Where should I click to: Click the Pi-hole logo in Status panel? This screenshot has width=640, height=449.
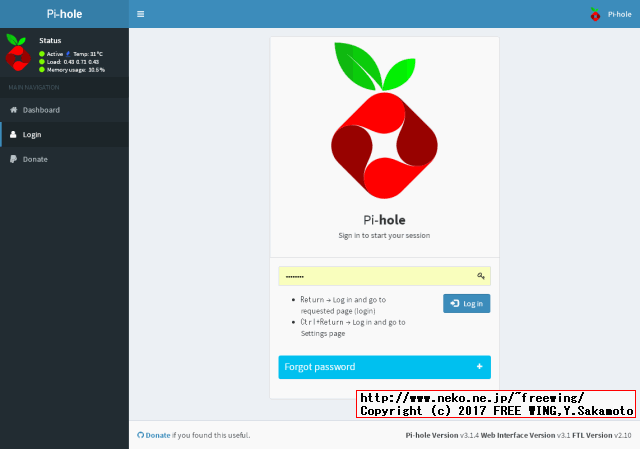18,52
